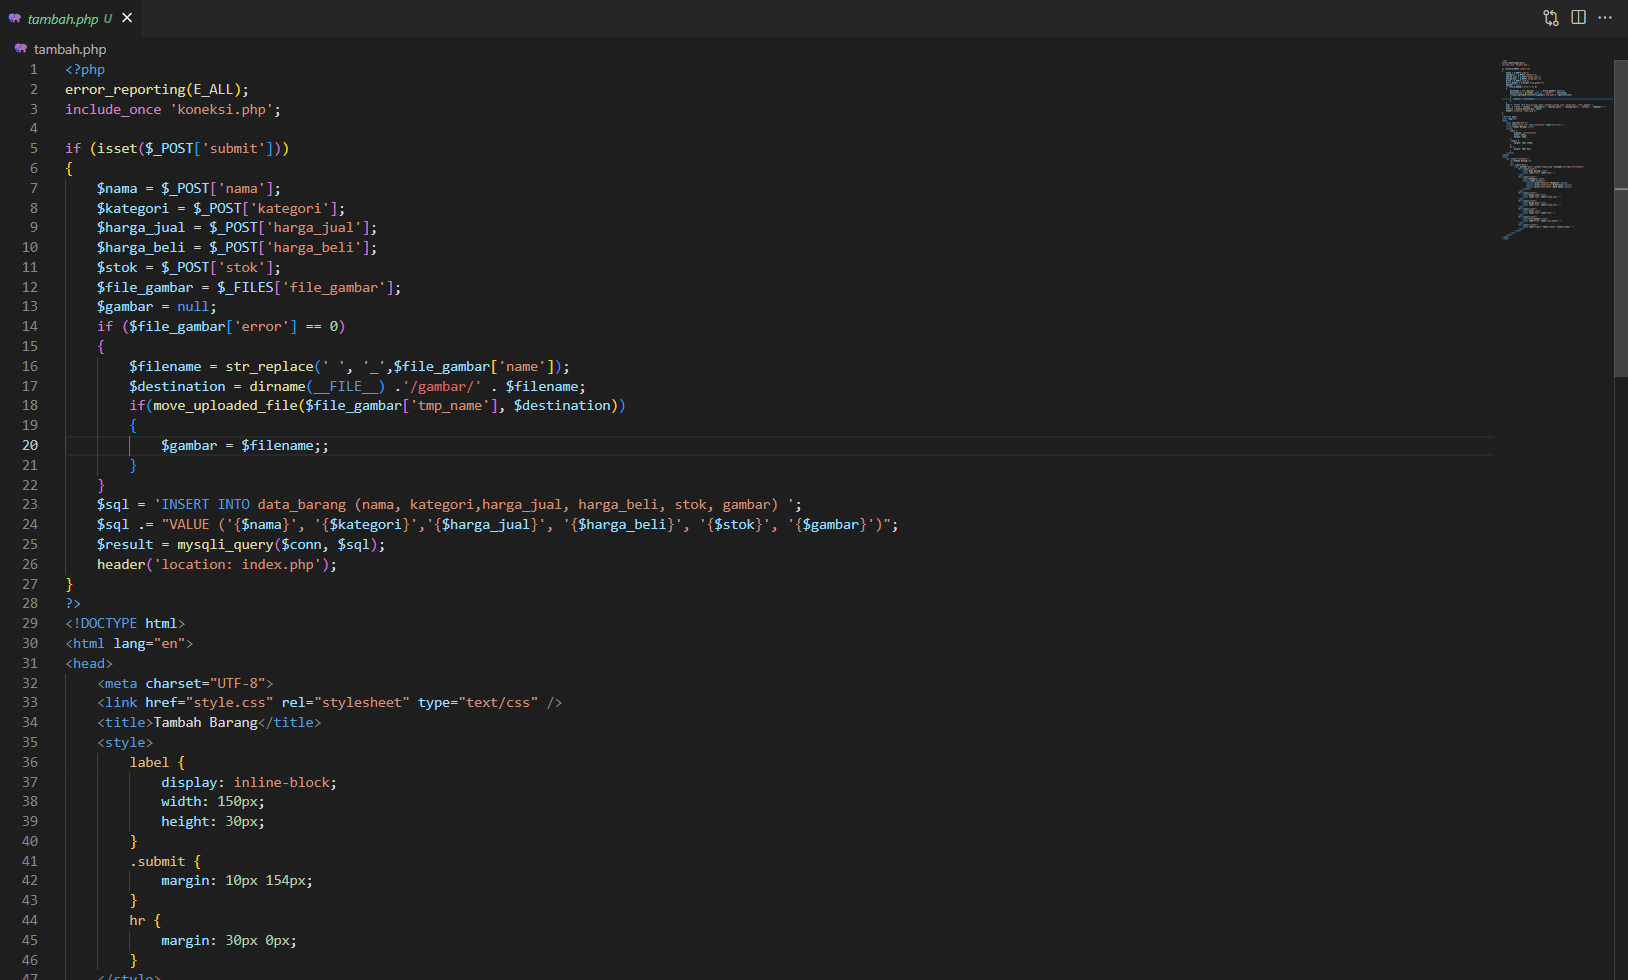Close the tambah.php tab
Image resolution: width=1628 pixels, height=980 pixels.
[x=126, y=17]
